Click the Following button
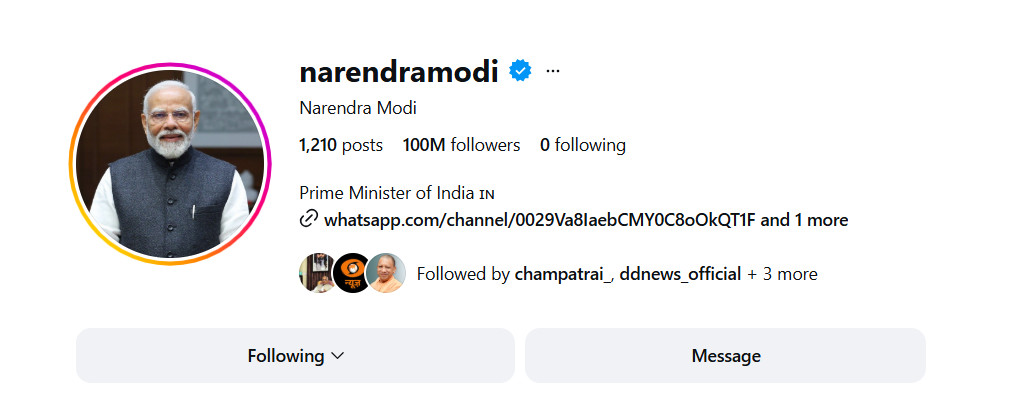Screen dimensions: 1011x416 click(285, 356)
